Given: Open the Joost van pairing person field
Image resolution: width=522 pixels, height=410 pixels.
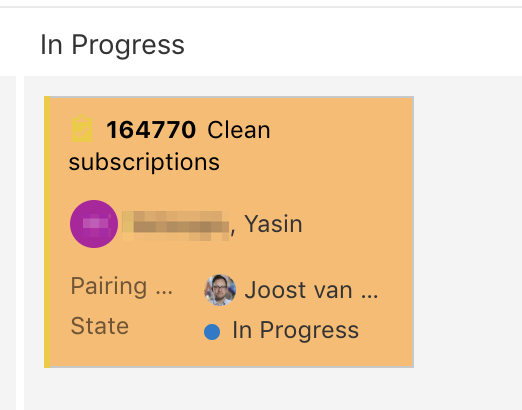Looking at the screenshot, I should (291, 290).
